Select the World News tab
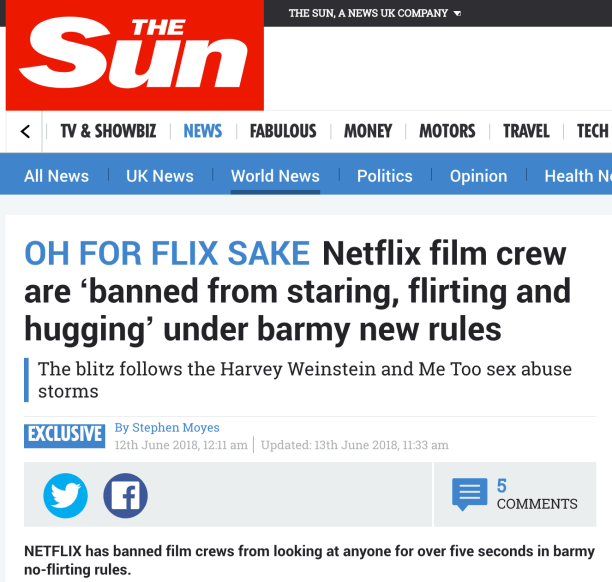The image size is (612, 582). pos(275,176)
